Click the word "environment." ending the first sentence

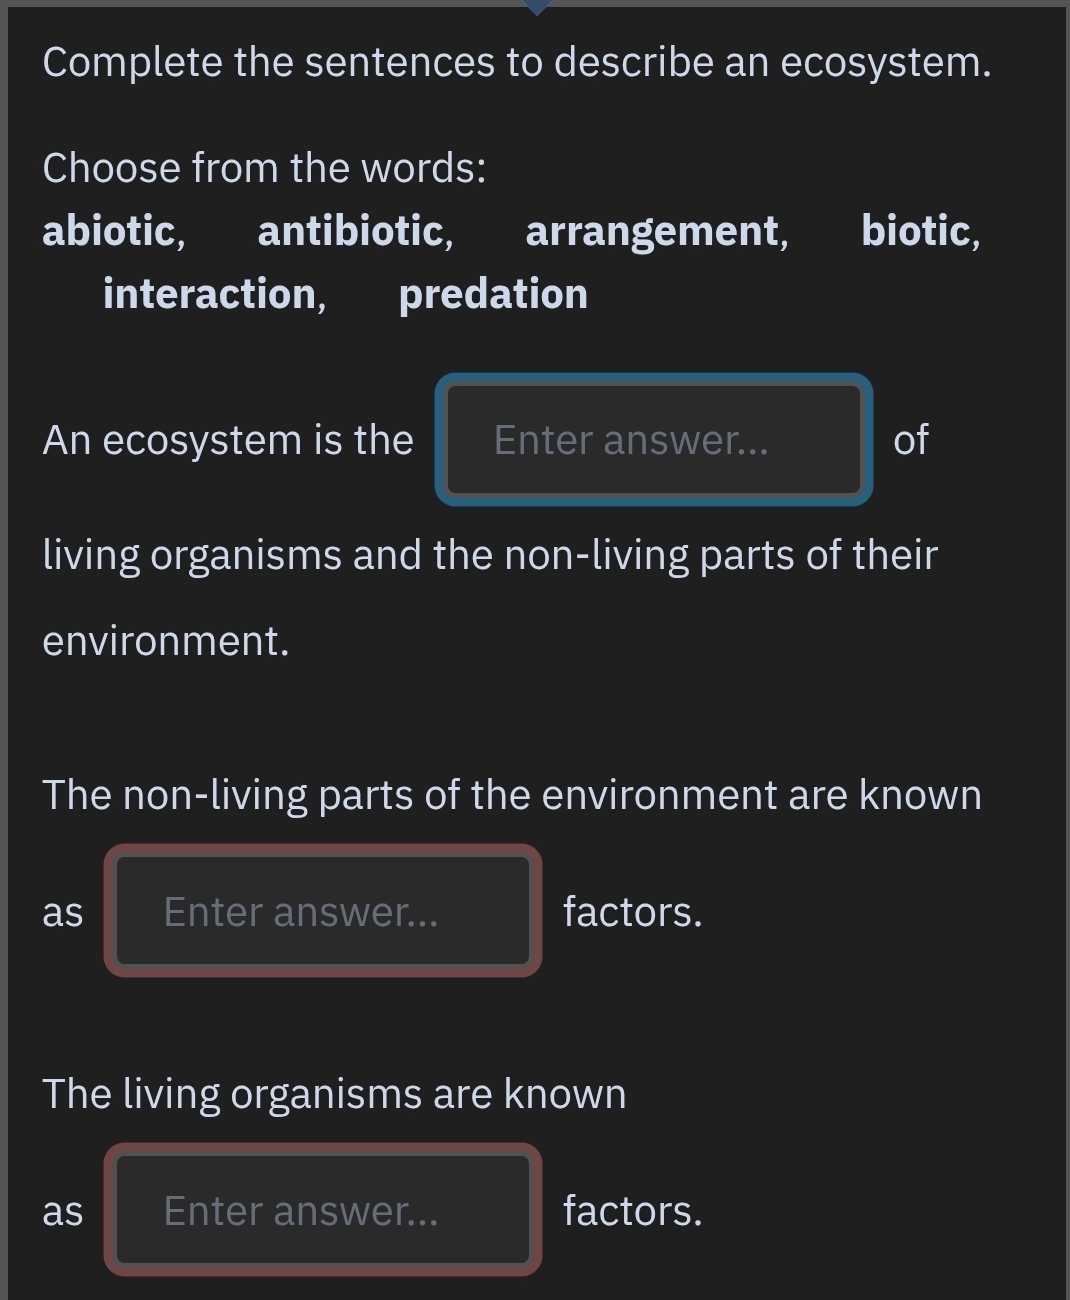pos(165,641)
